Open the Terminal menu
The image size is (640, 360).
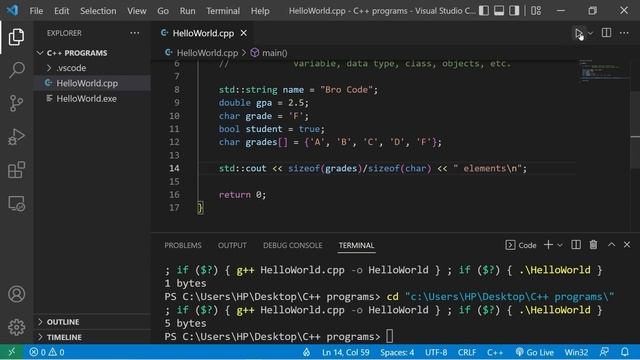[x=223, y=11]
